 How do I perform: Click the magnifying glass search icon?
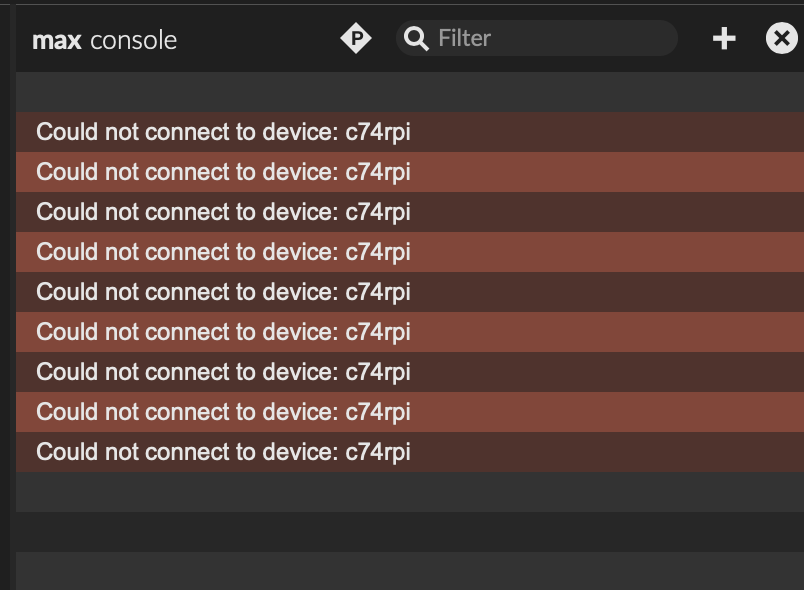(417, 39)
